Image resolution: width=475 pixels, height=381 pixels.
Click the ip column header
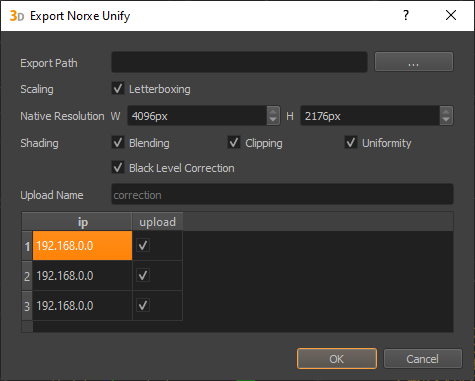click(82, 222)
